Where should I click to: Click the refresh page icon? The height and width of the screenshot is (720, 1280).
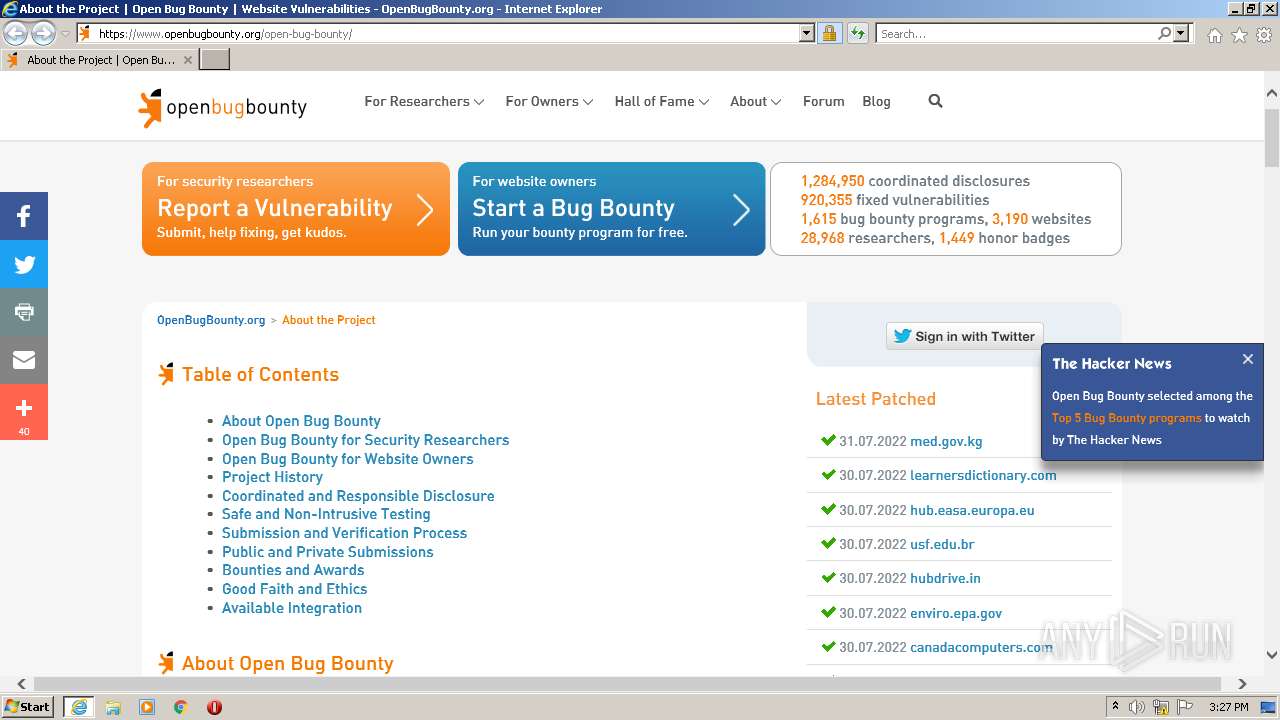[857, 33]
